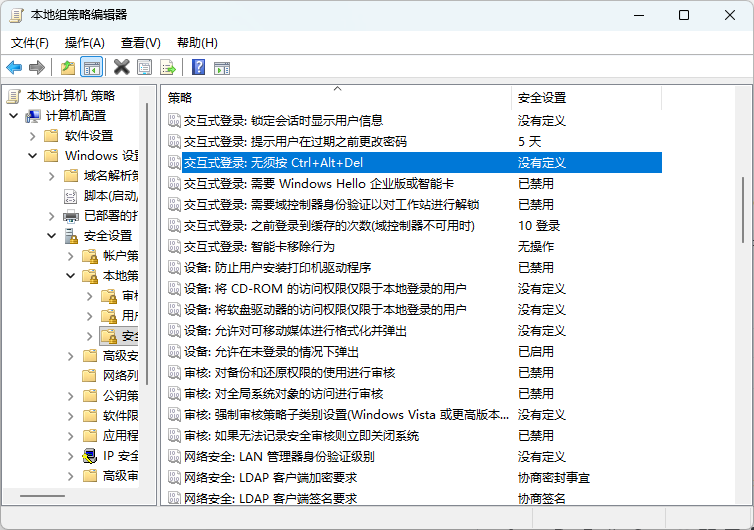Select the 软件限 tree item
Screen dimensions: 754x530
[120, 416]
